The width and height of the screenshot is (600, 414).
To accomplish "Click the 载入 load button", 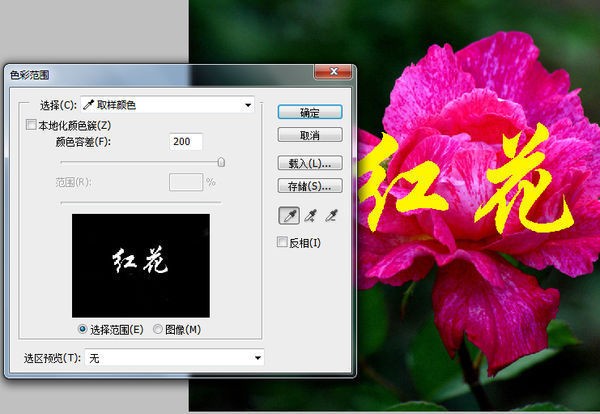I will click(310, 162).
